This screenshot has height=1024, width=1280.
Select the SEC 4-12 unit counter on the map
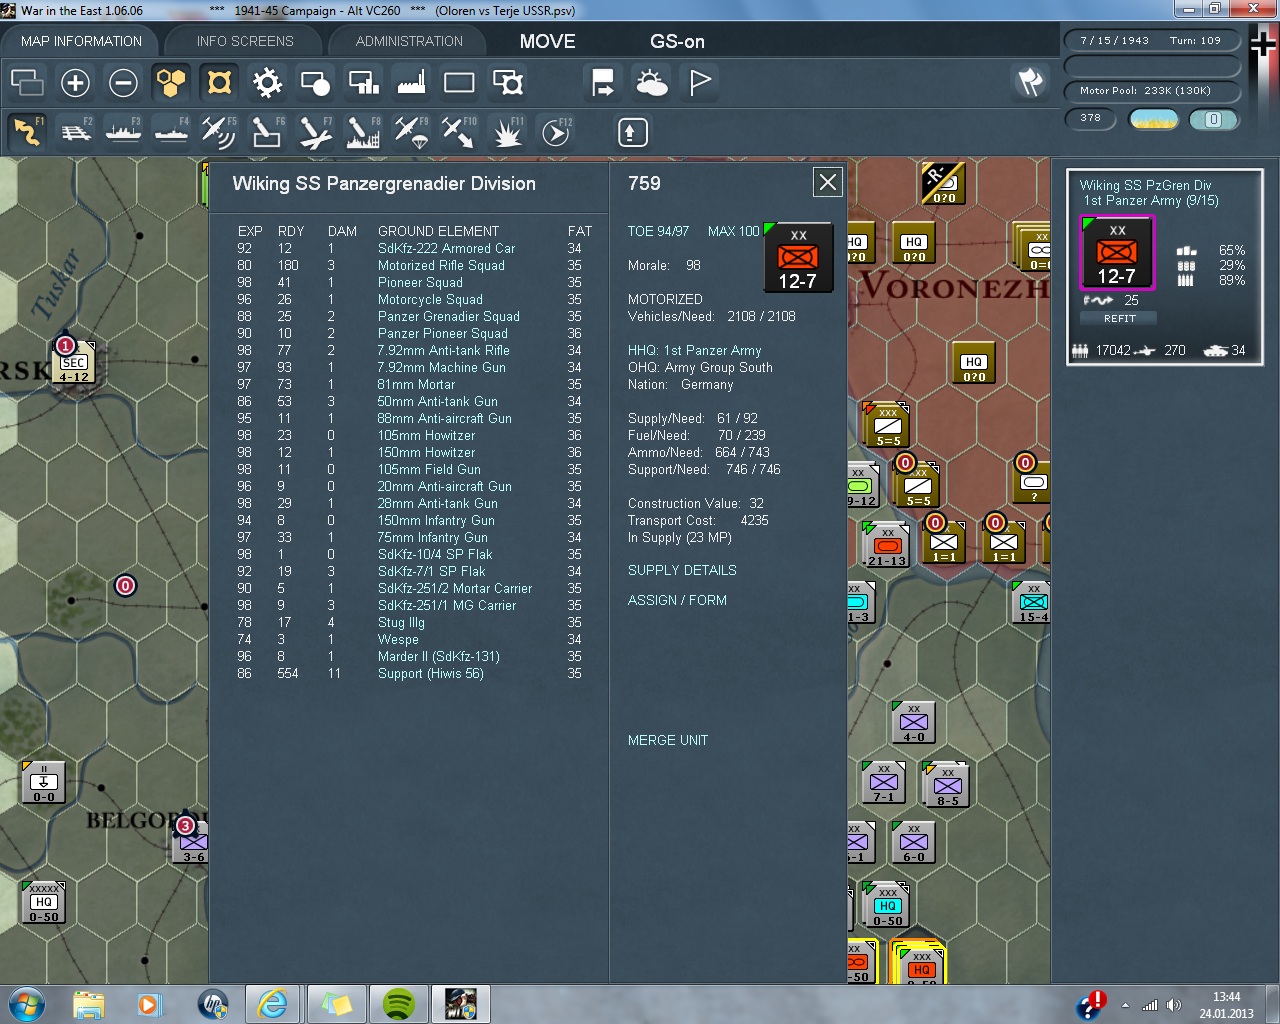pos(74,364)
